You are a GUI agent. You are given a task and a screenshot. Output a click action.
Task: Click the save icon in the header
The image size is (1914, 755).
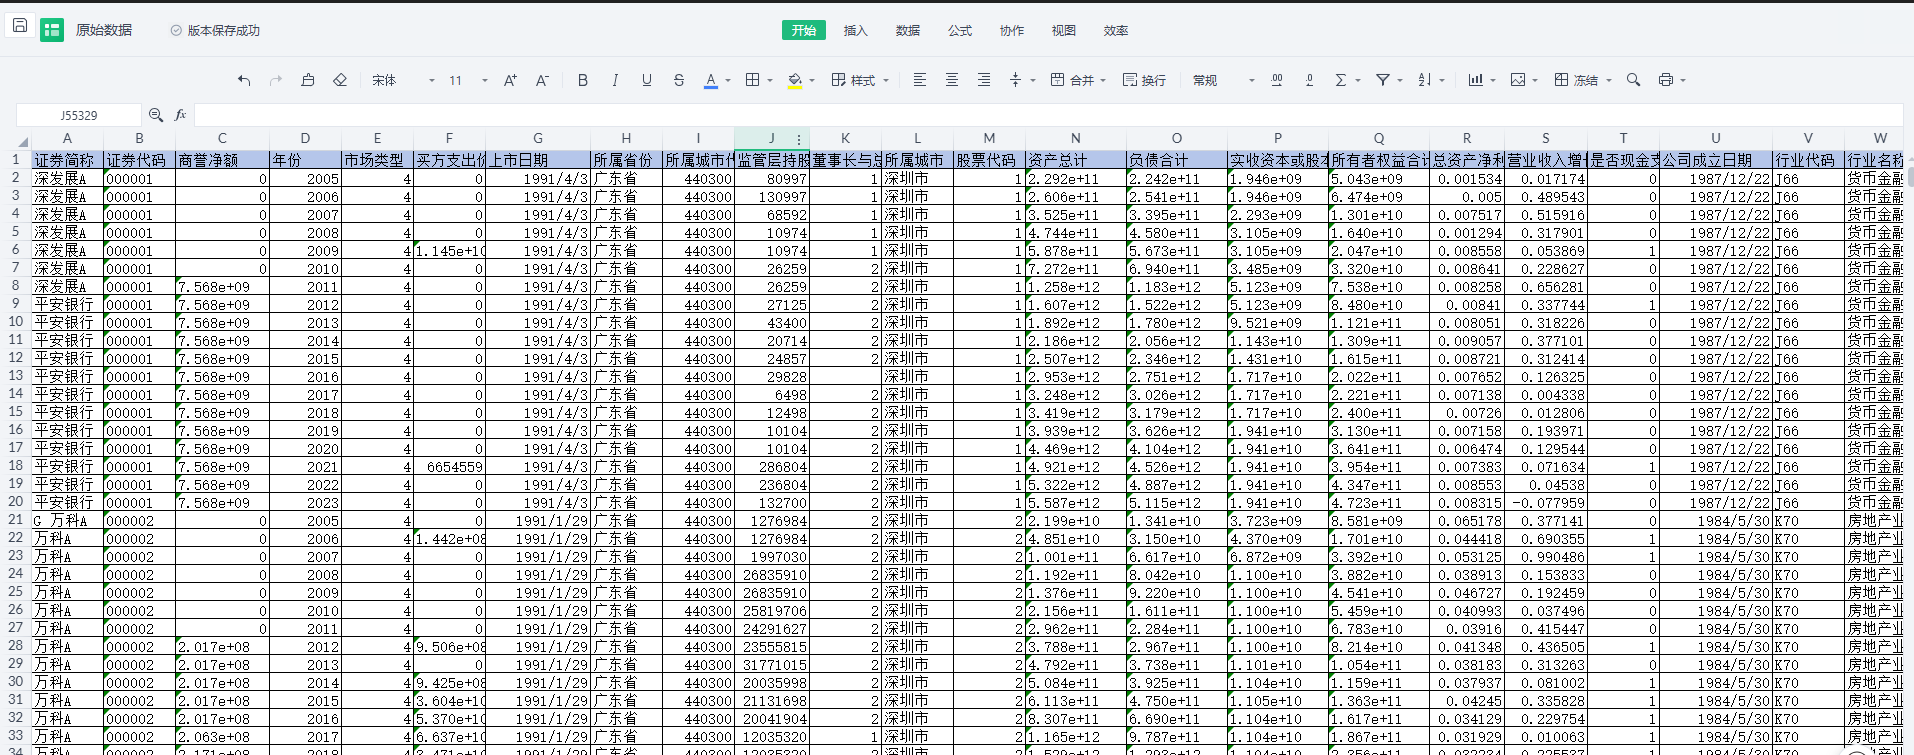(x=20, y=26)
